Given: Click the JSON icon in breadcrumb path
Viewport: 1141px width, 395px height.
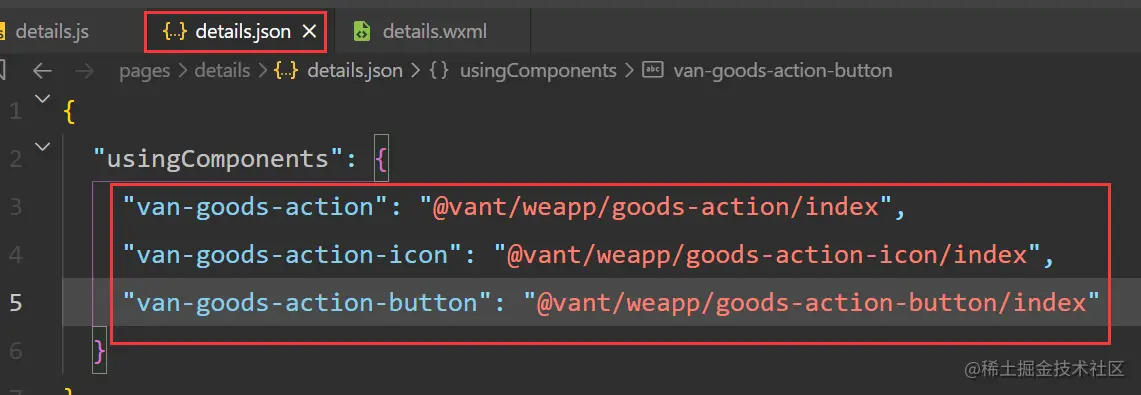Looking at the screenshot, I should click(x=286, y=71).
